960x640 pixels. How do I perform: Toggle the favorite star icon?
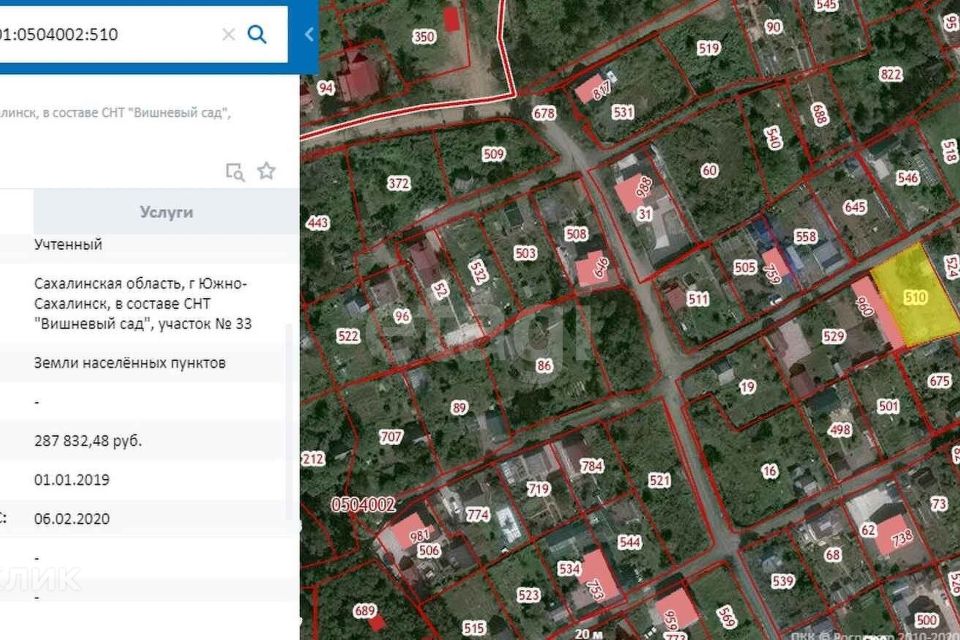coord(266,171)
